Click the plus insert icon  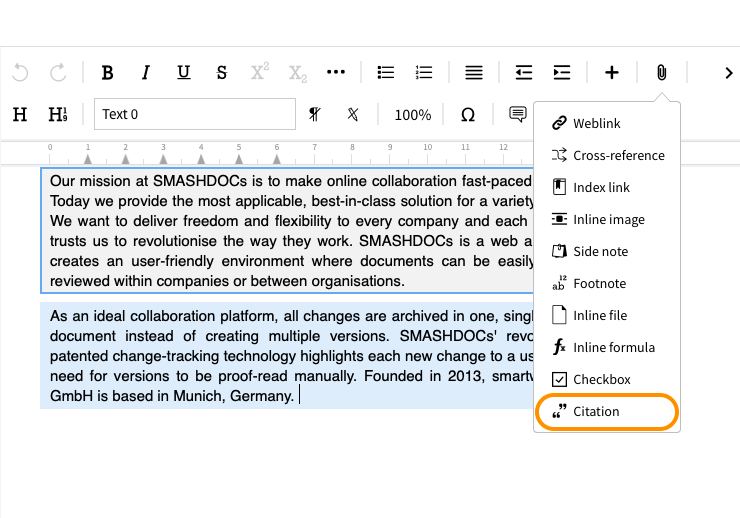click(x=612, y=72)
